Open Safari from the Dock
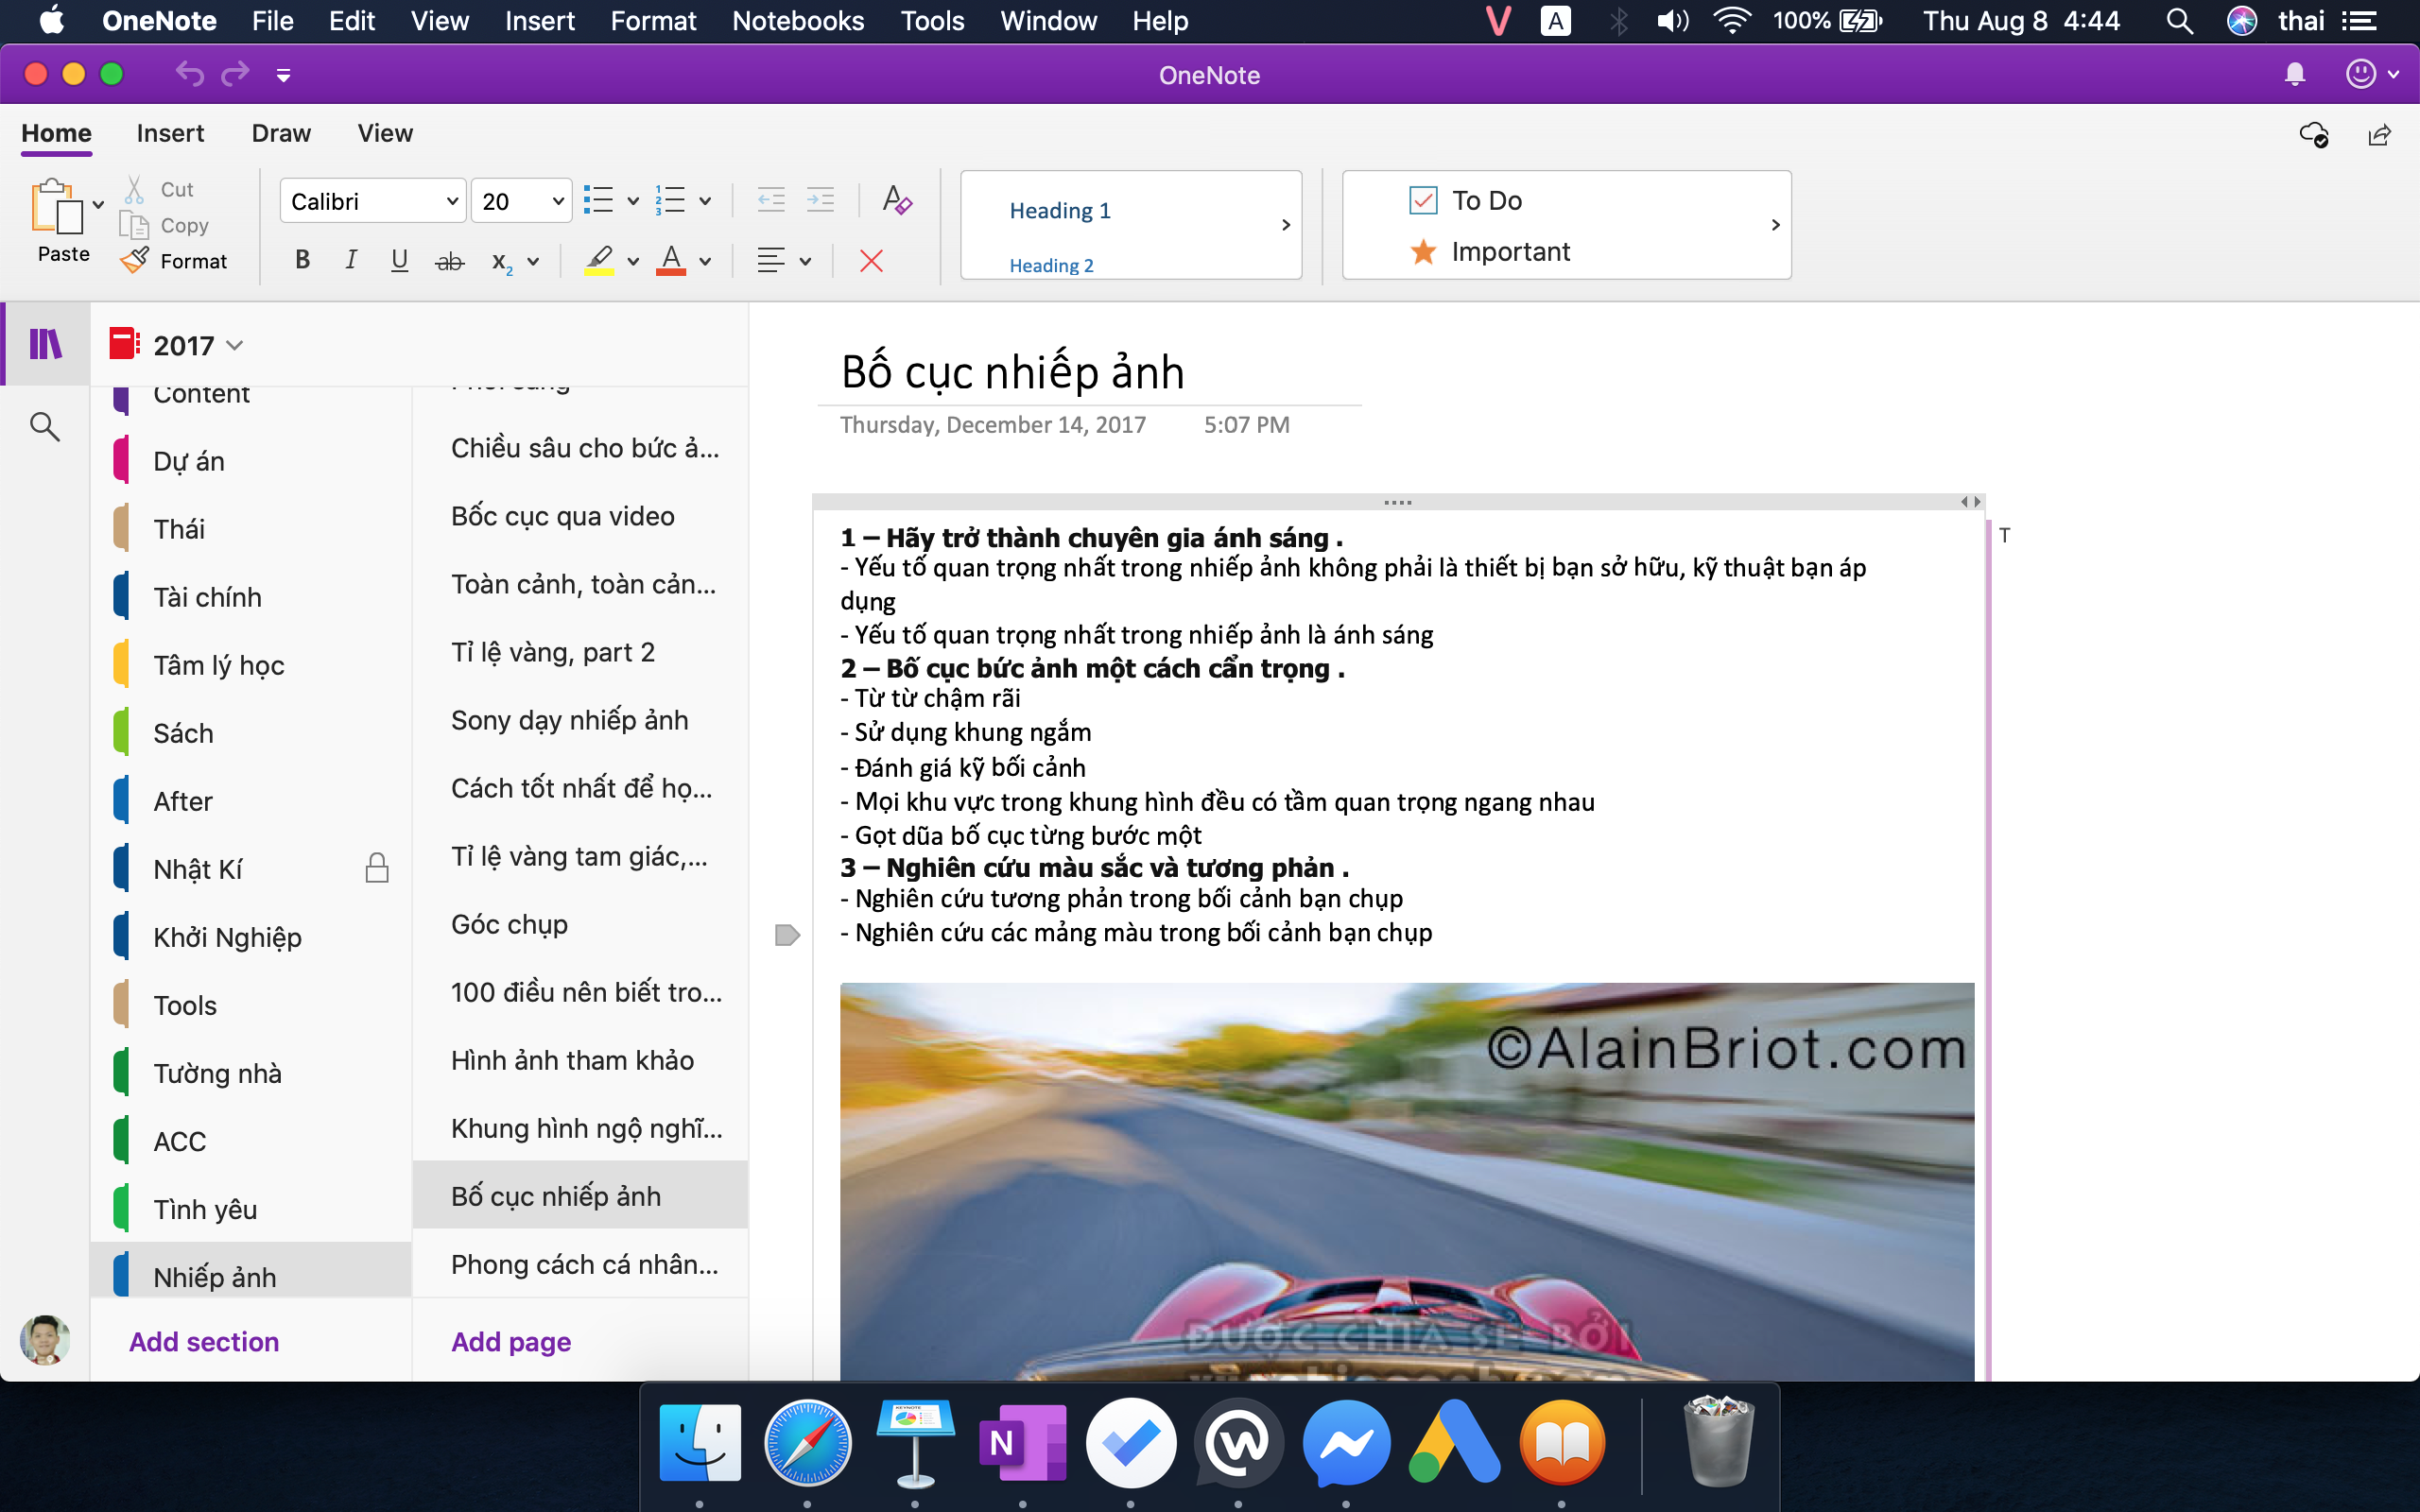 pos(807,1442)
